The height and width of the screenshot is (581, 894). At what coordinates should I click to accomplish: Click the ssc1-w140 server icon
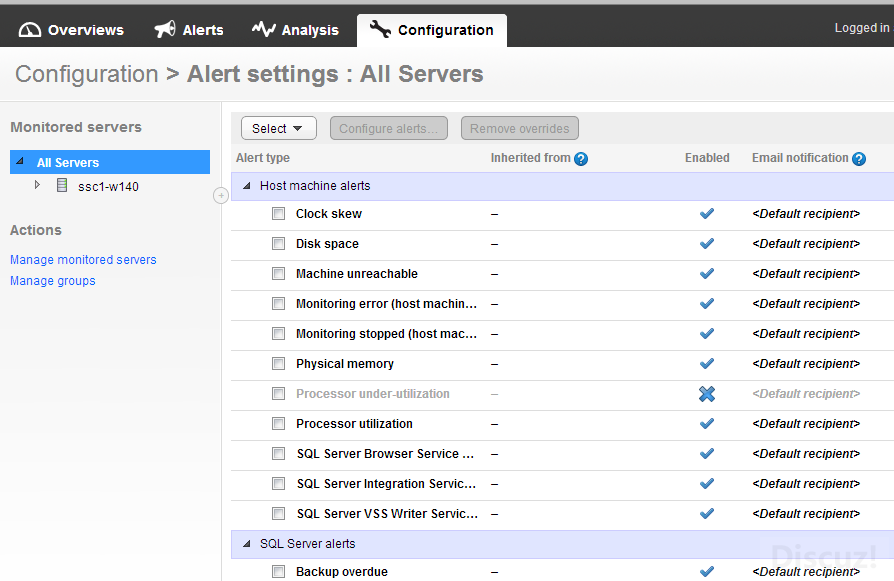[62, 185]
